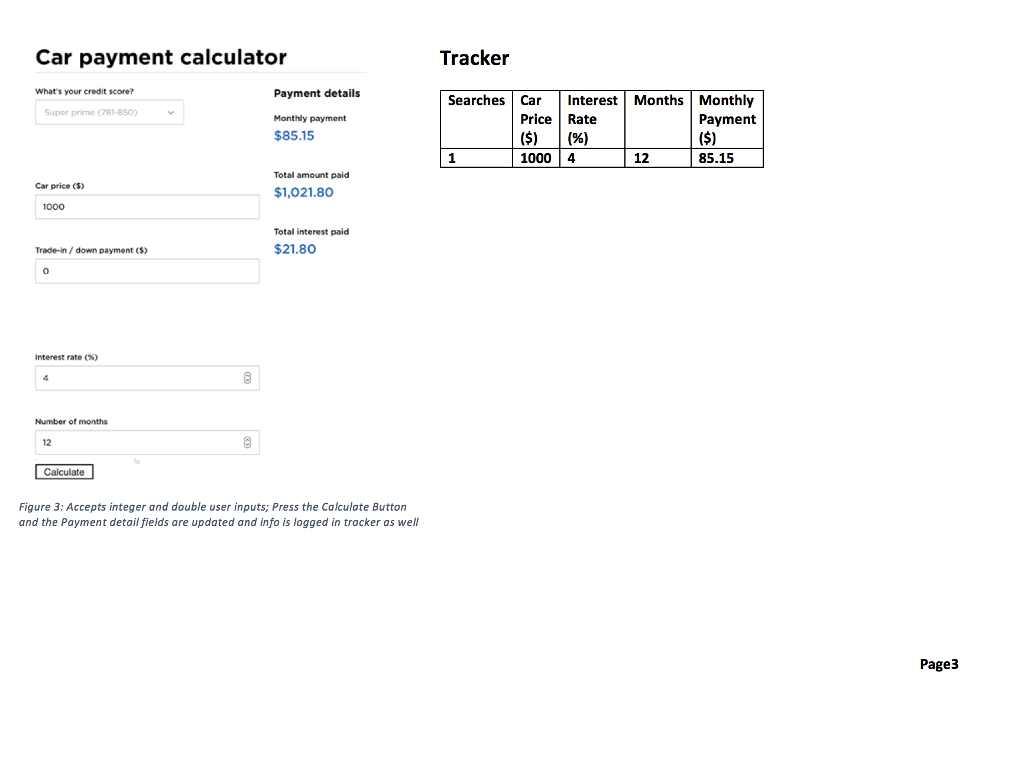The width and height of the screenshot is (1024, 760).
Task: Select the Number of months field
Action: coord(140,442)
